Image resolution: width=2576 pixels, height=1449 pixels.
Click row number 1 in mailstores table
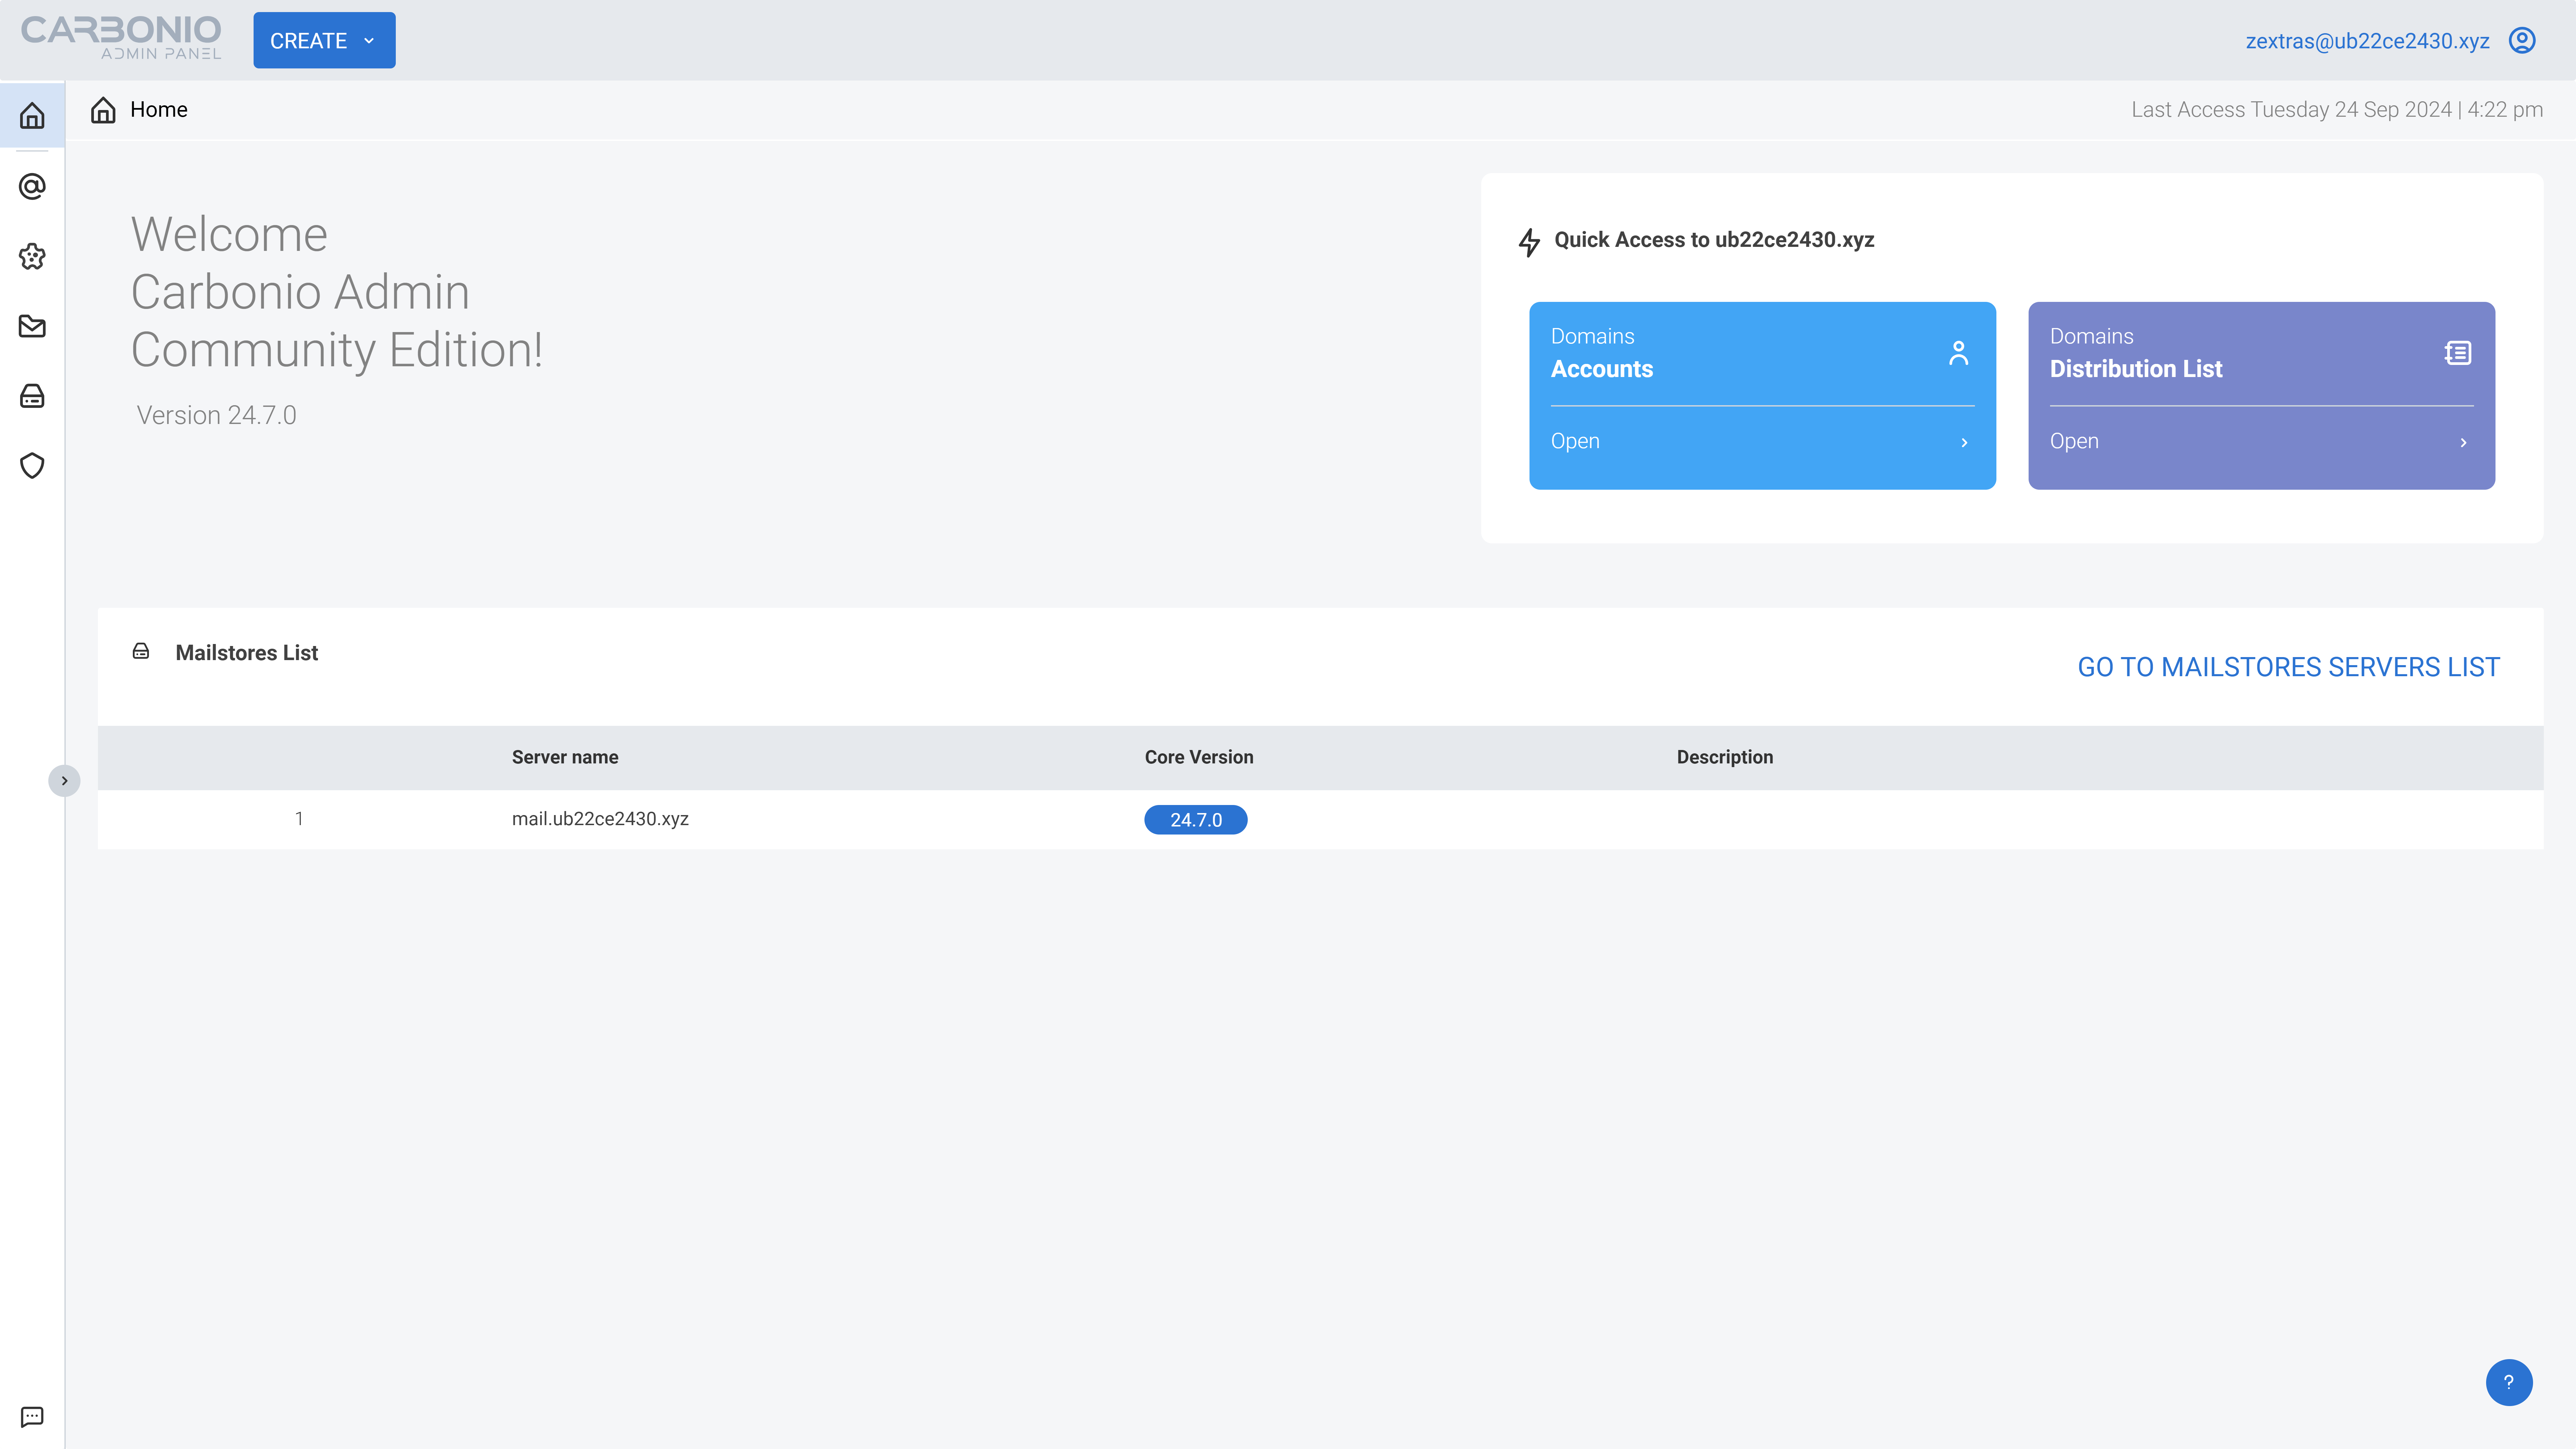click(299, 819)
